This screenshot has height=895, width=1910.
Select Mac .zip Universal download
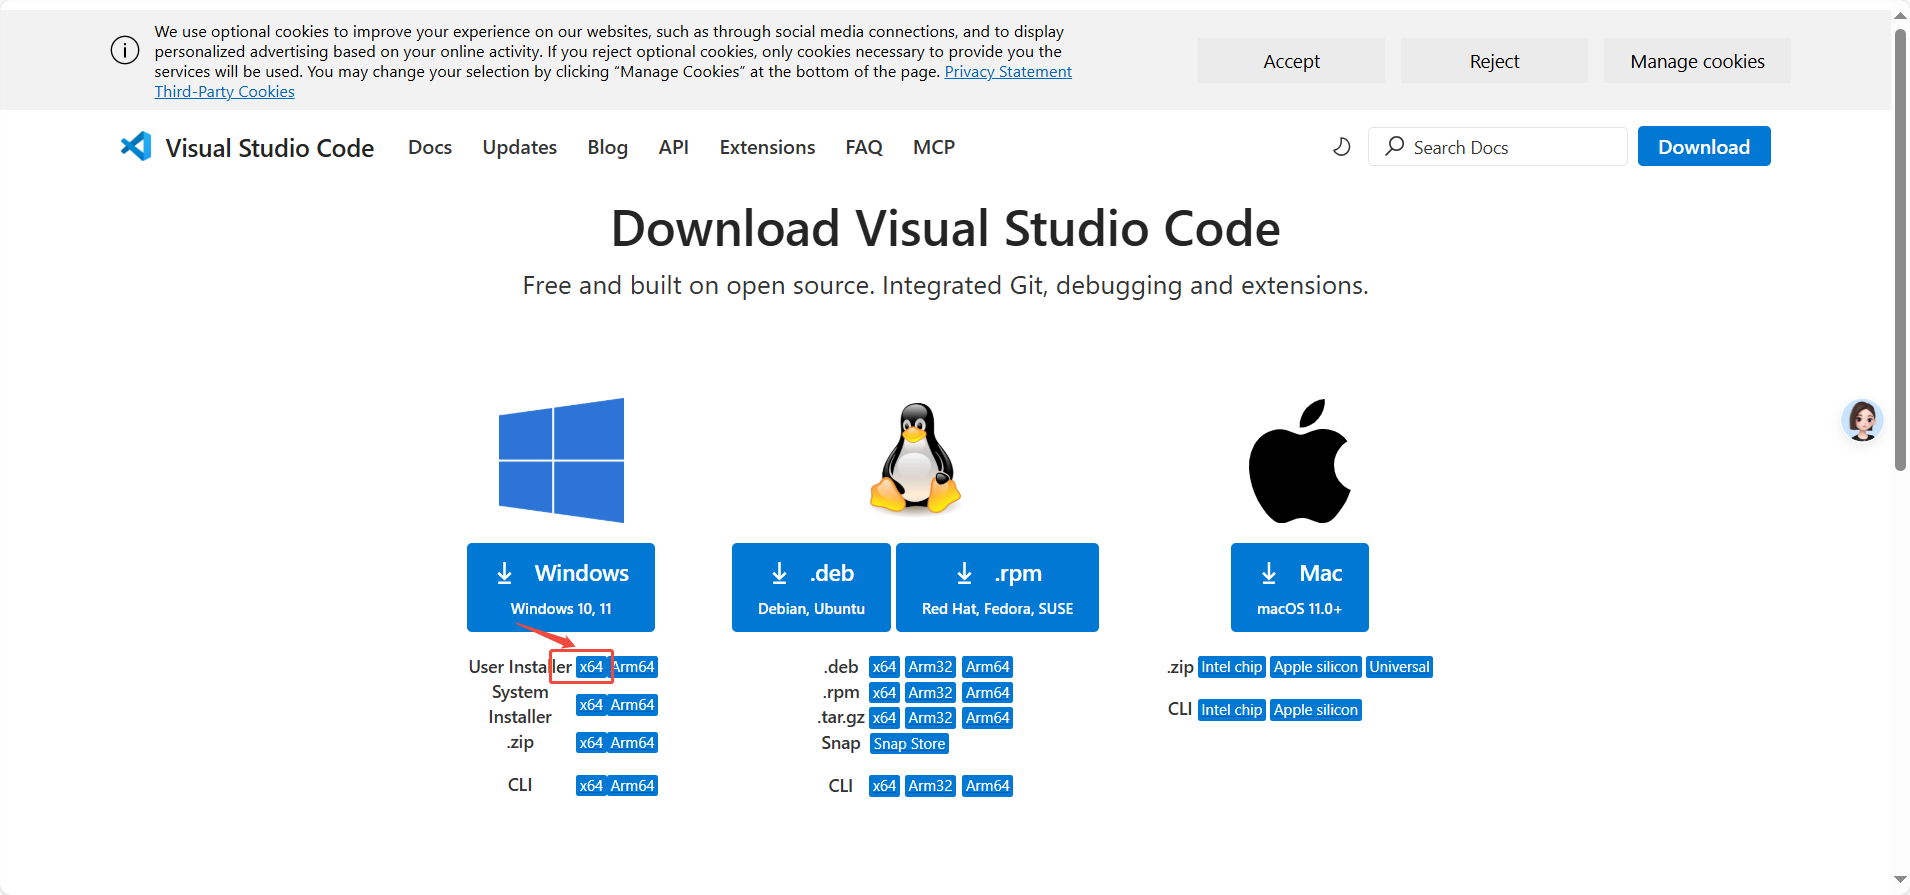click(1400, 667)
